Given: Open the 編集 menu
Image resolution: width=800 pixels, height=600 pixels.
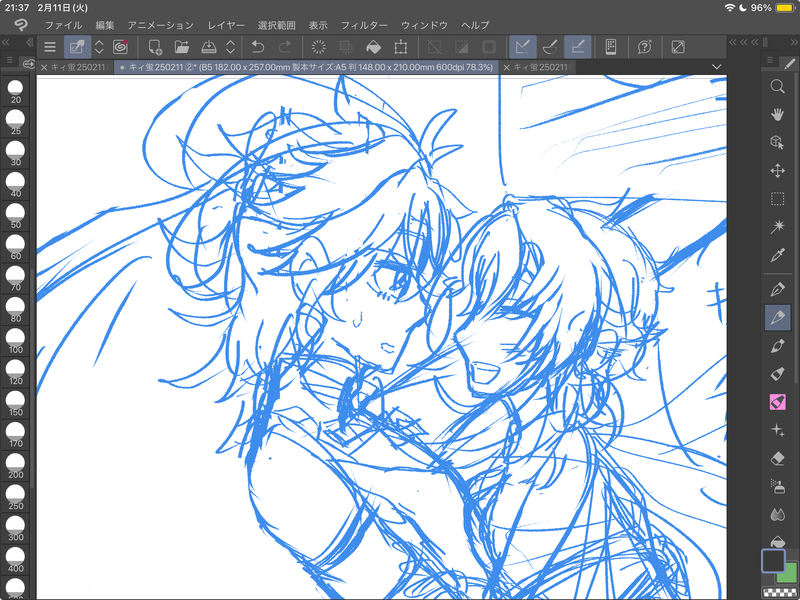Looking at the screenshot, I should tap(105, 25).
